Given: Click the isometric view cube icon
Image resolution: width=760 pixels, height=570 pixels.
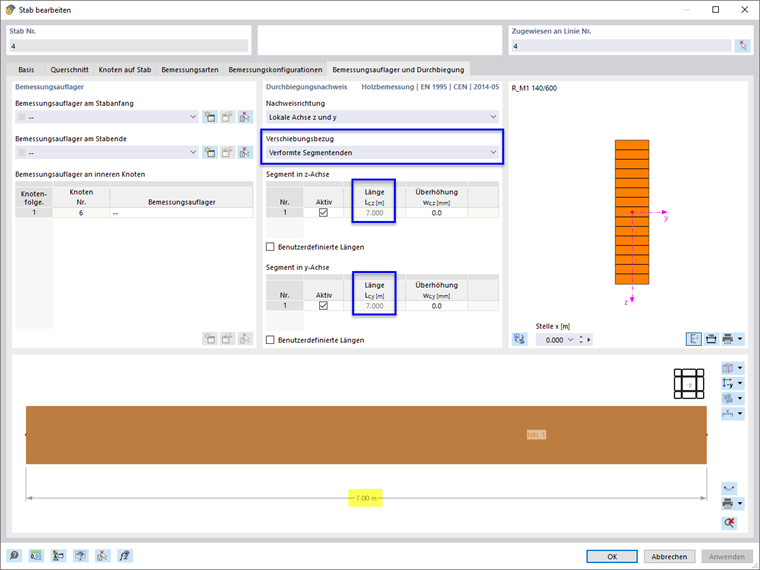Looking at the screenshot, I should click(x=728, y=368).
